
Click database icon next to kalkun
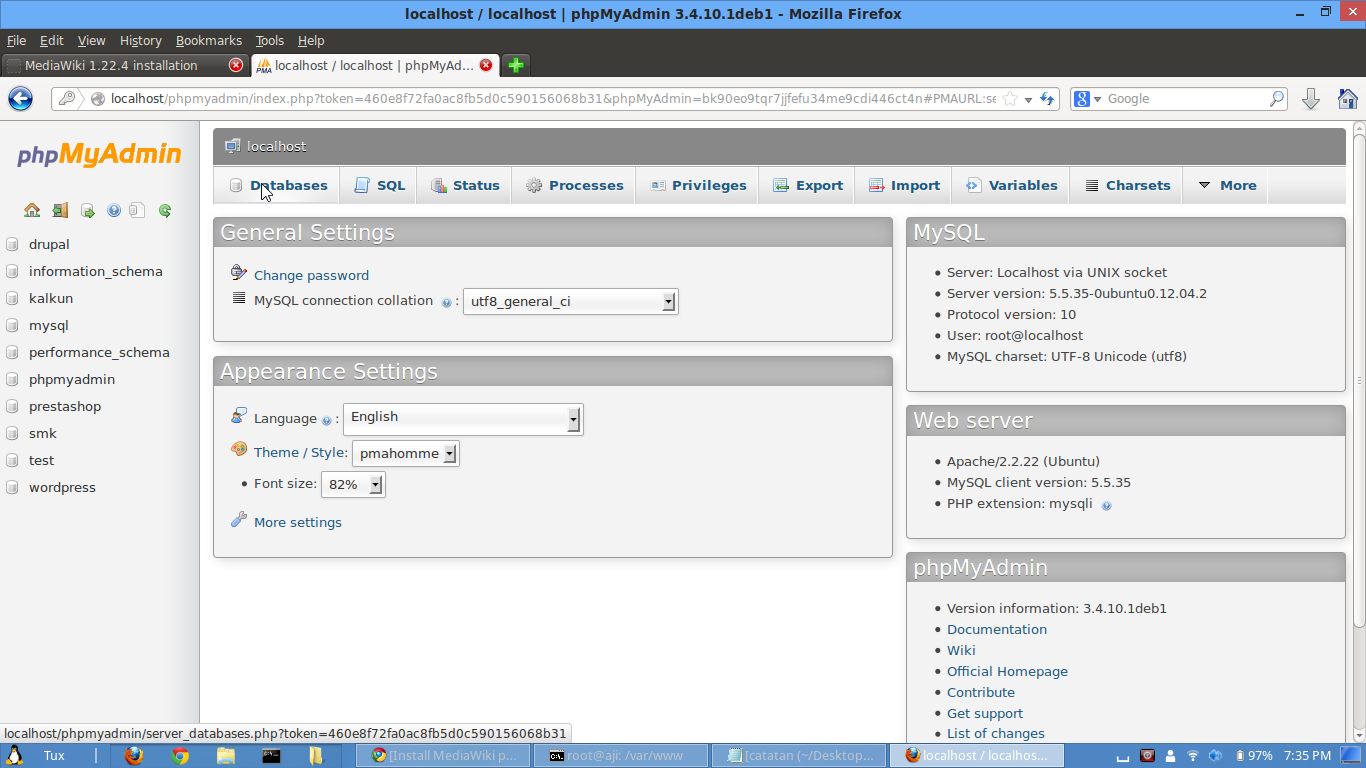(12, 298)
